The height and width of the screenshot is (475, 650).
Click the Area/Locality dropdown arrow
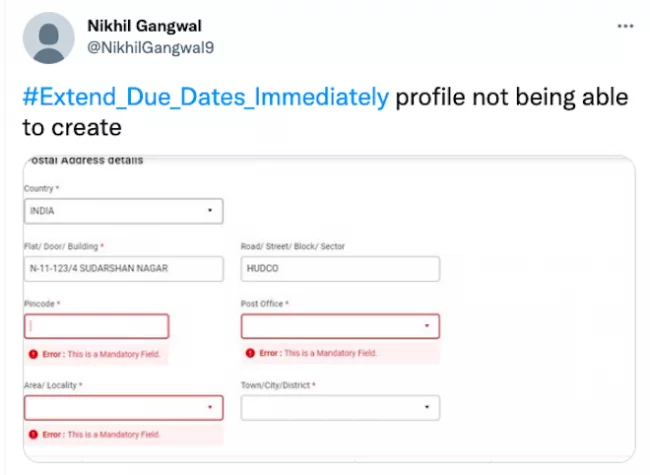tap(210, 407)
